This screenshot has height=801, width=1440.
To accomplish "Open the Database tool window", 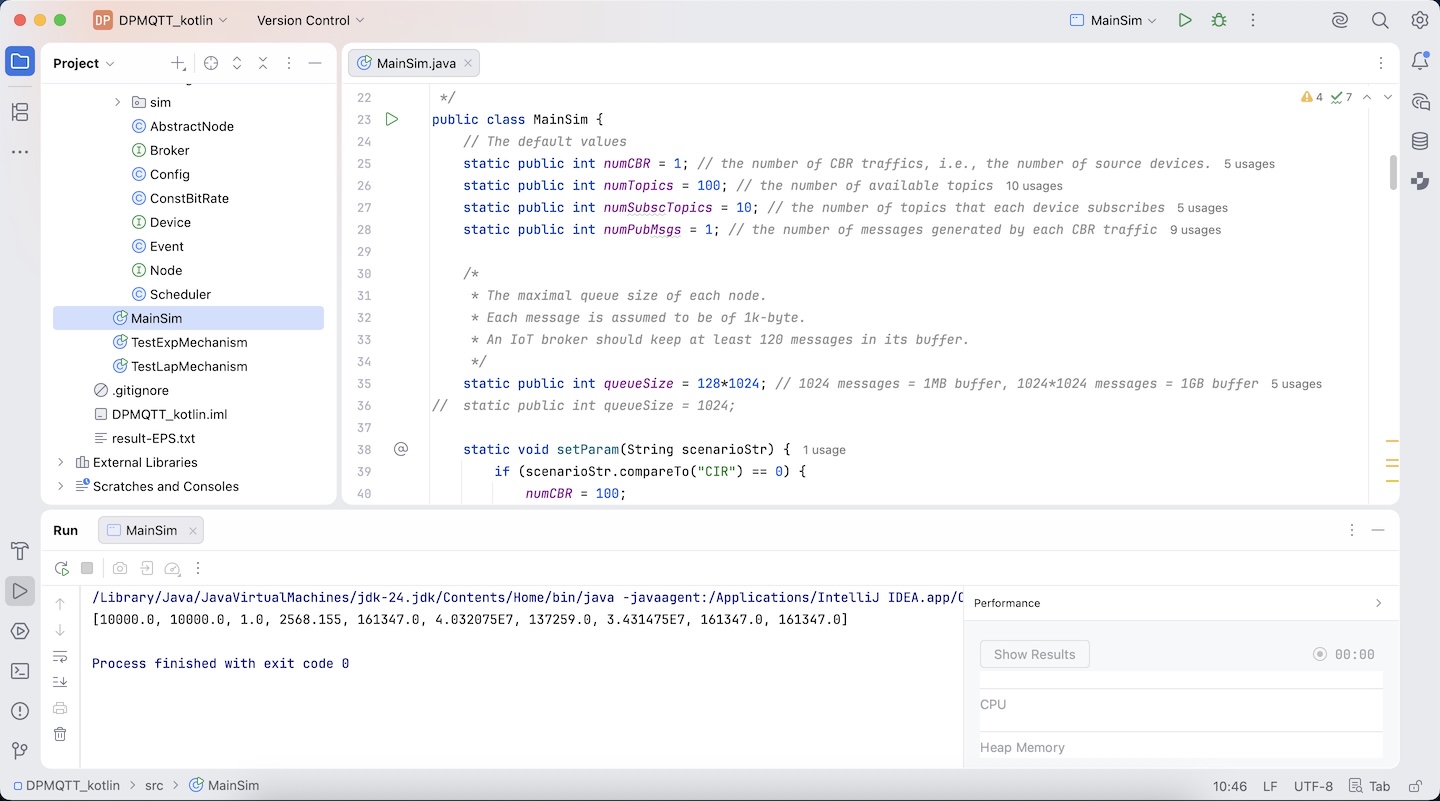I will 1420,141.
